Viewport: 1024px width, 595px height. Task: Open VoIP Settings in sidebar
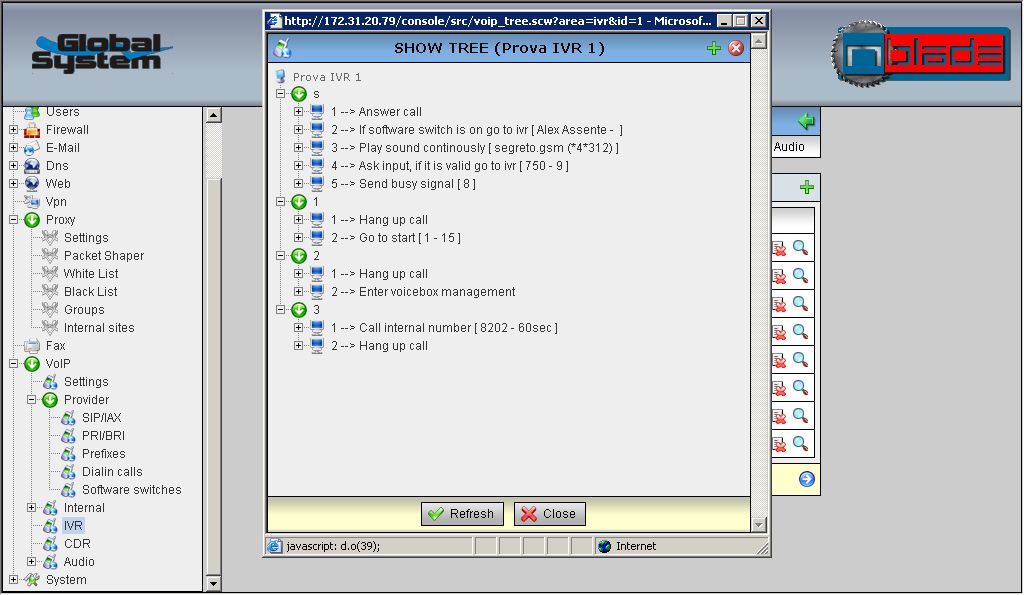click(x=86, y=381)
